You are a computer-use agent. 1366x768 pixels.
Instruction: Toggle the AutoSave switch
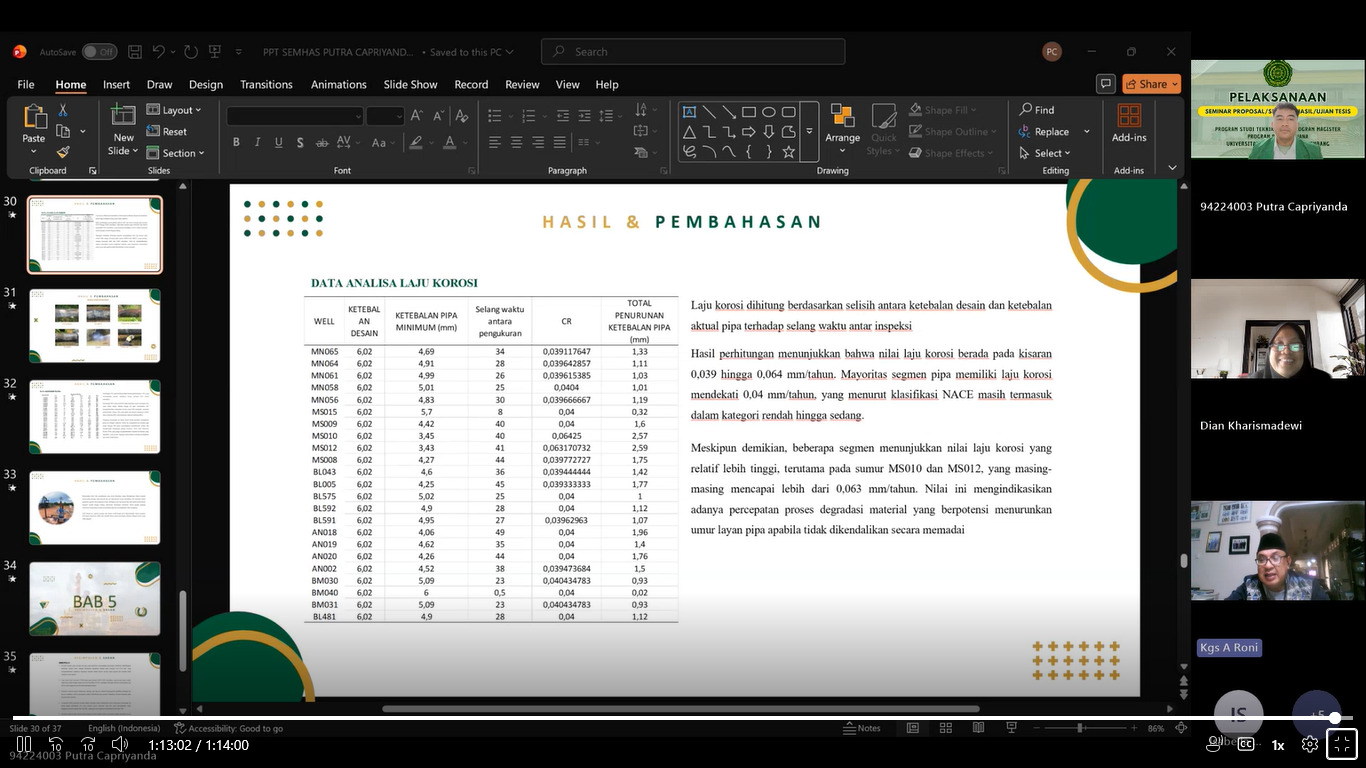click(99, 52)
